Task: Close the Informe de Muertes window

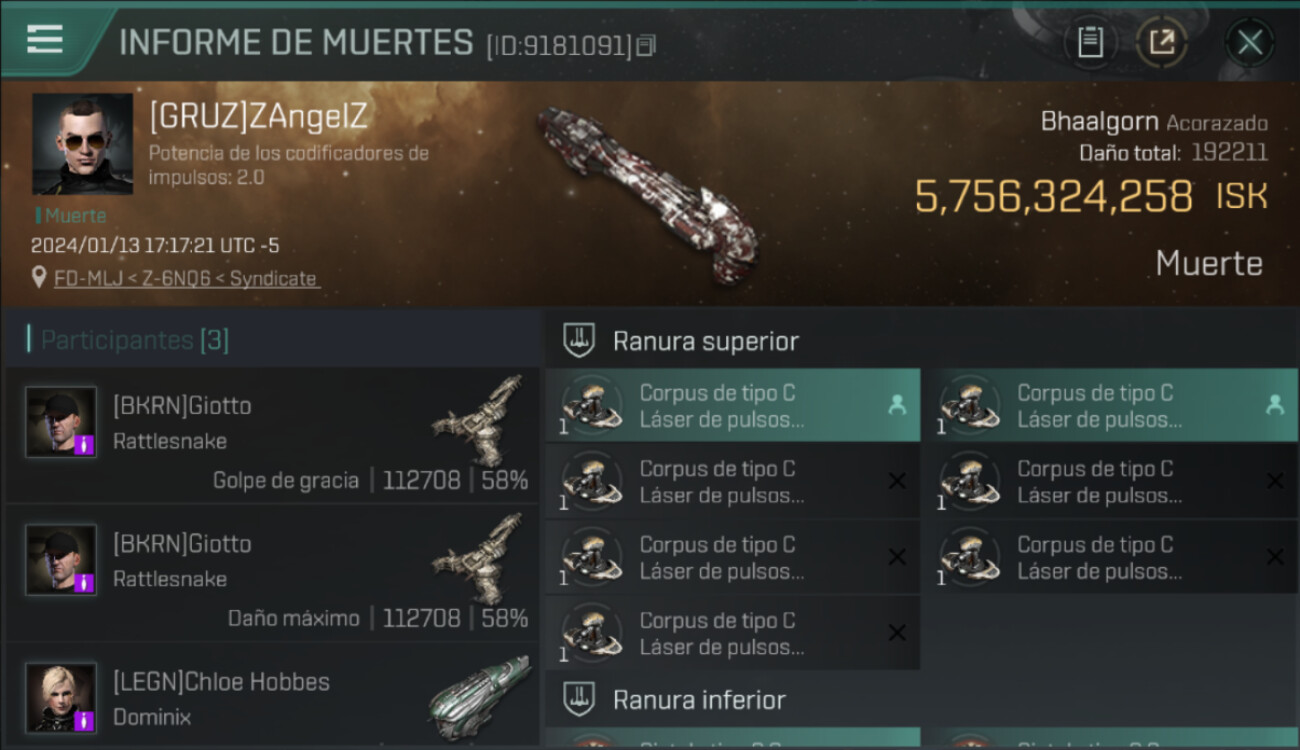Action: 1250,42
